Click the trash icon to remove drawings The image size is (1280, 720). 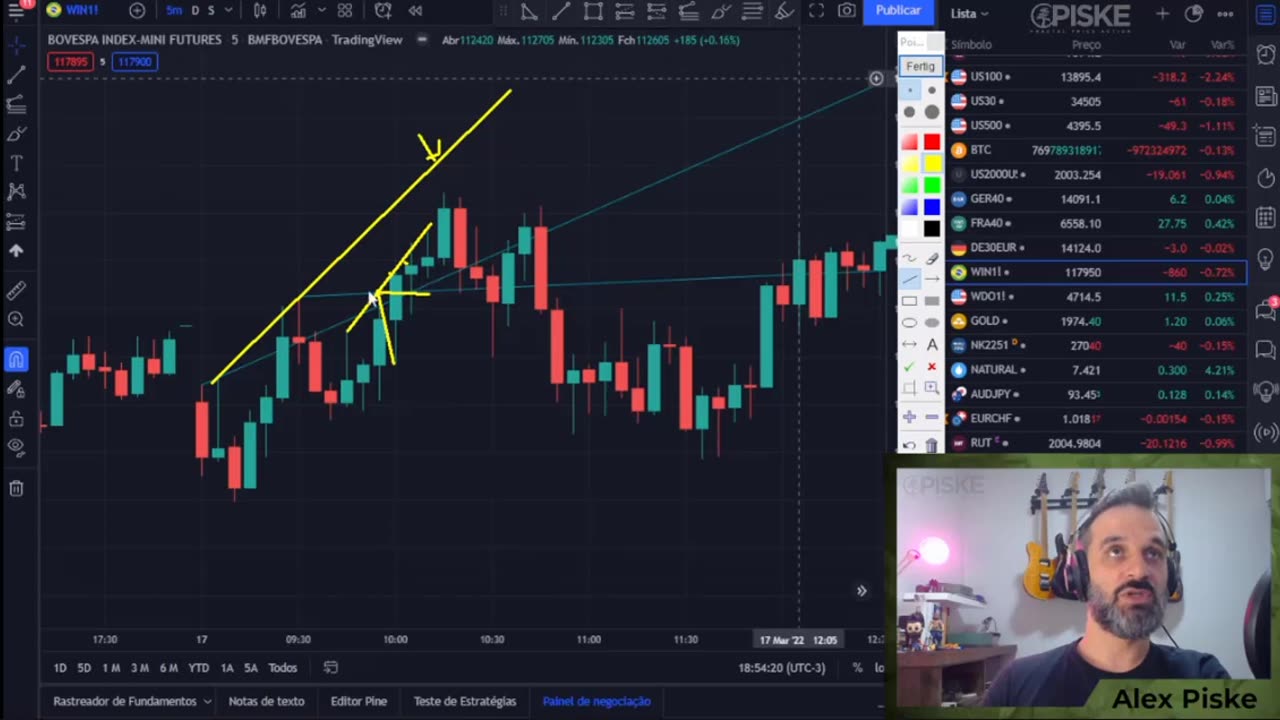point(16,488)
